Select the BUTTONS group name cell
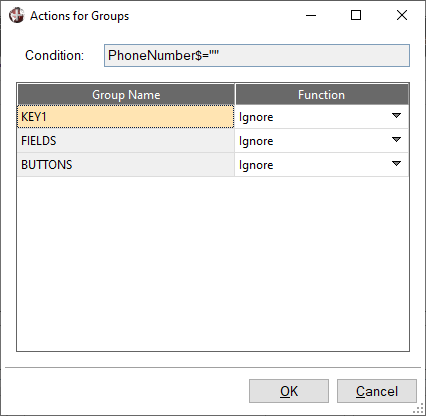Screen dimensions: 426x416 [126, 165]
